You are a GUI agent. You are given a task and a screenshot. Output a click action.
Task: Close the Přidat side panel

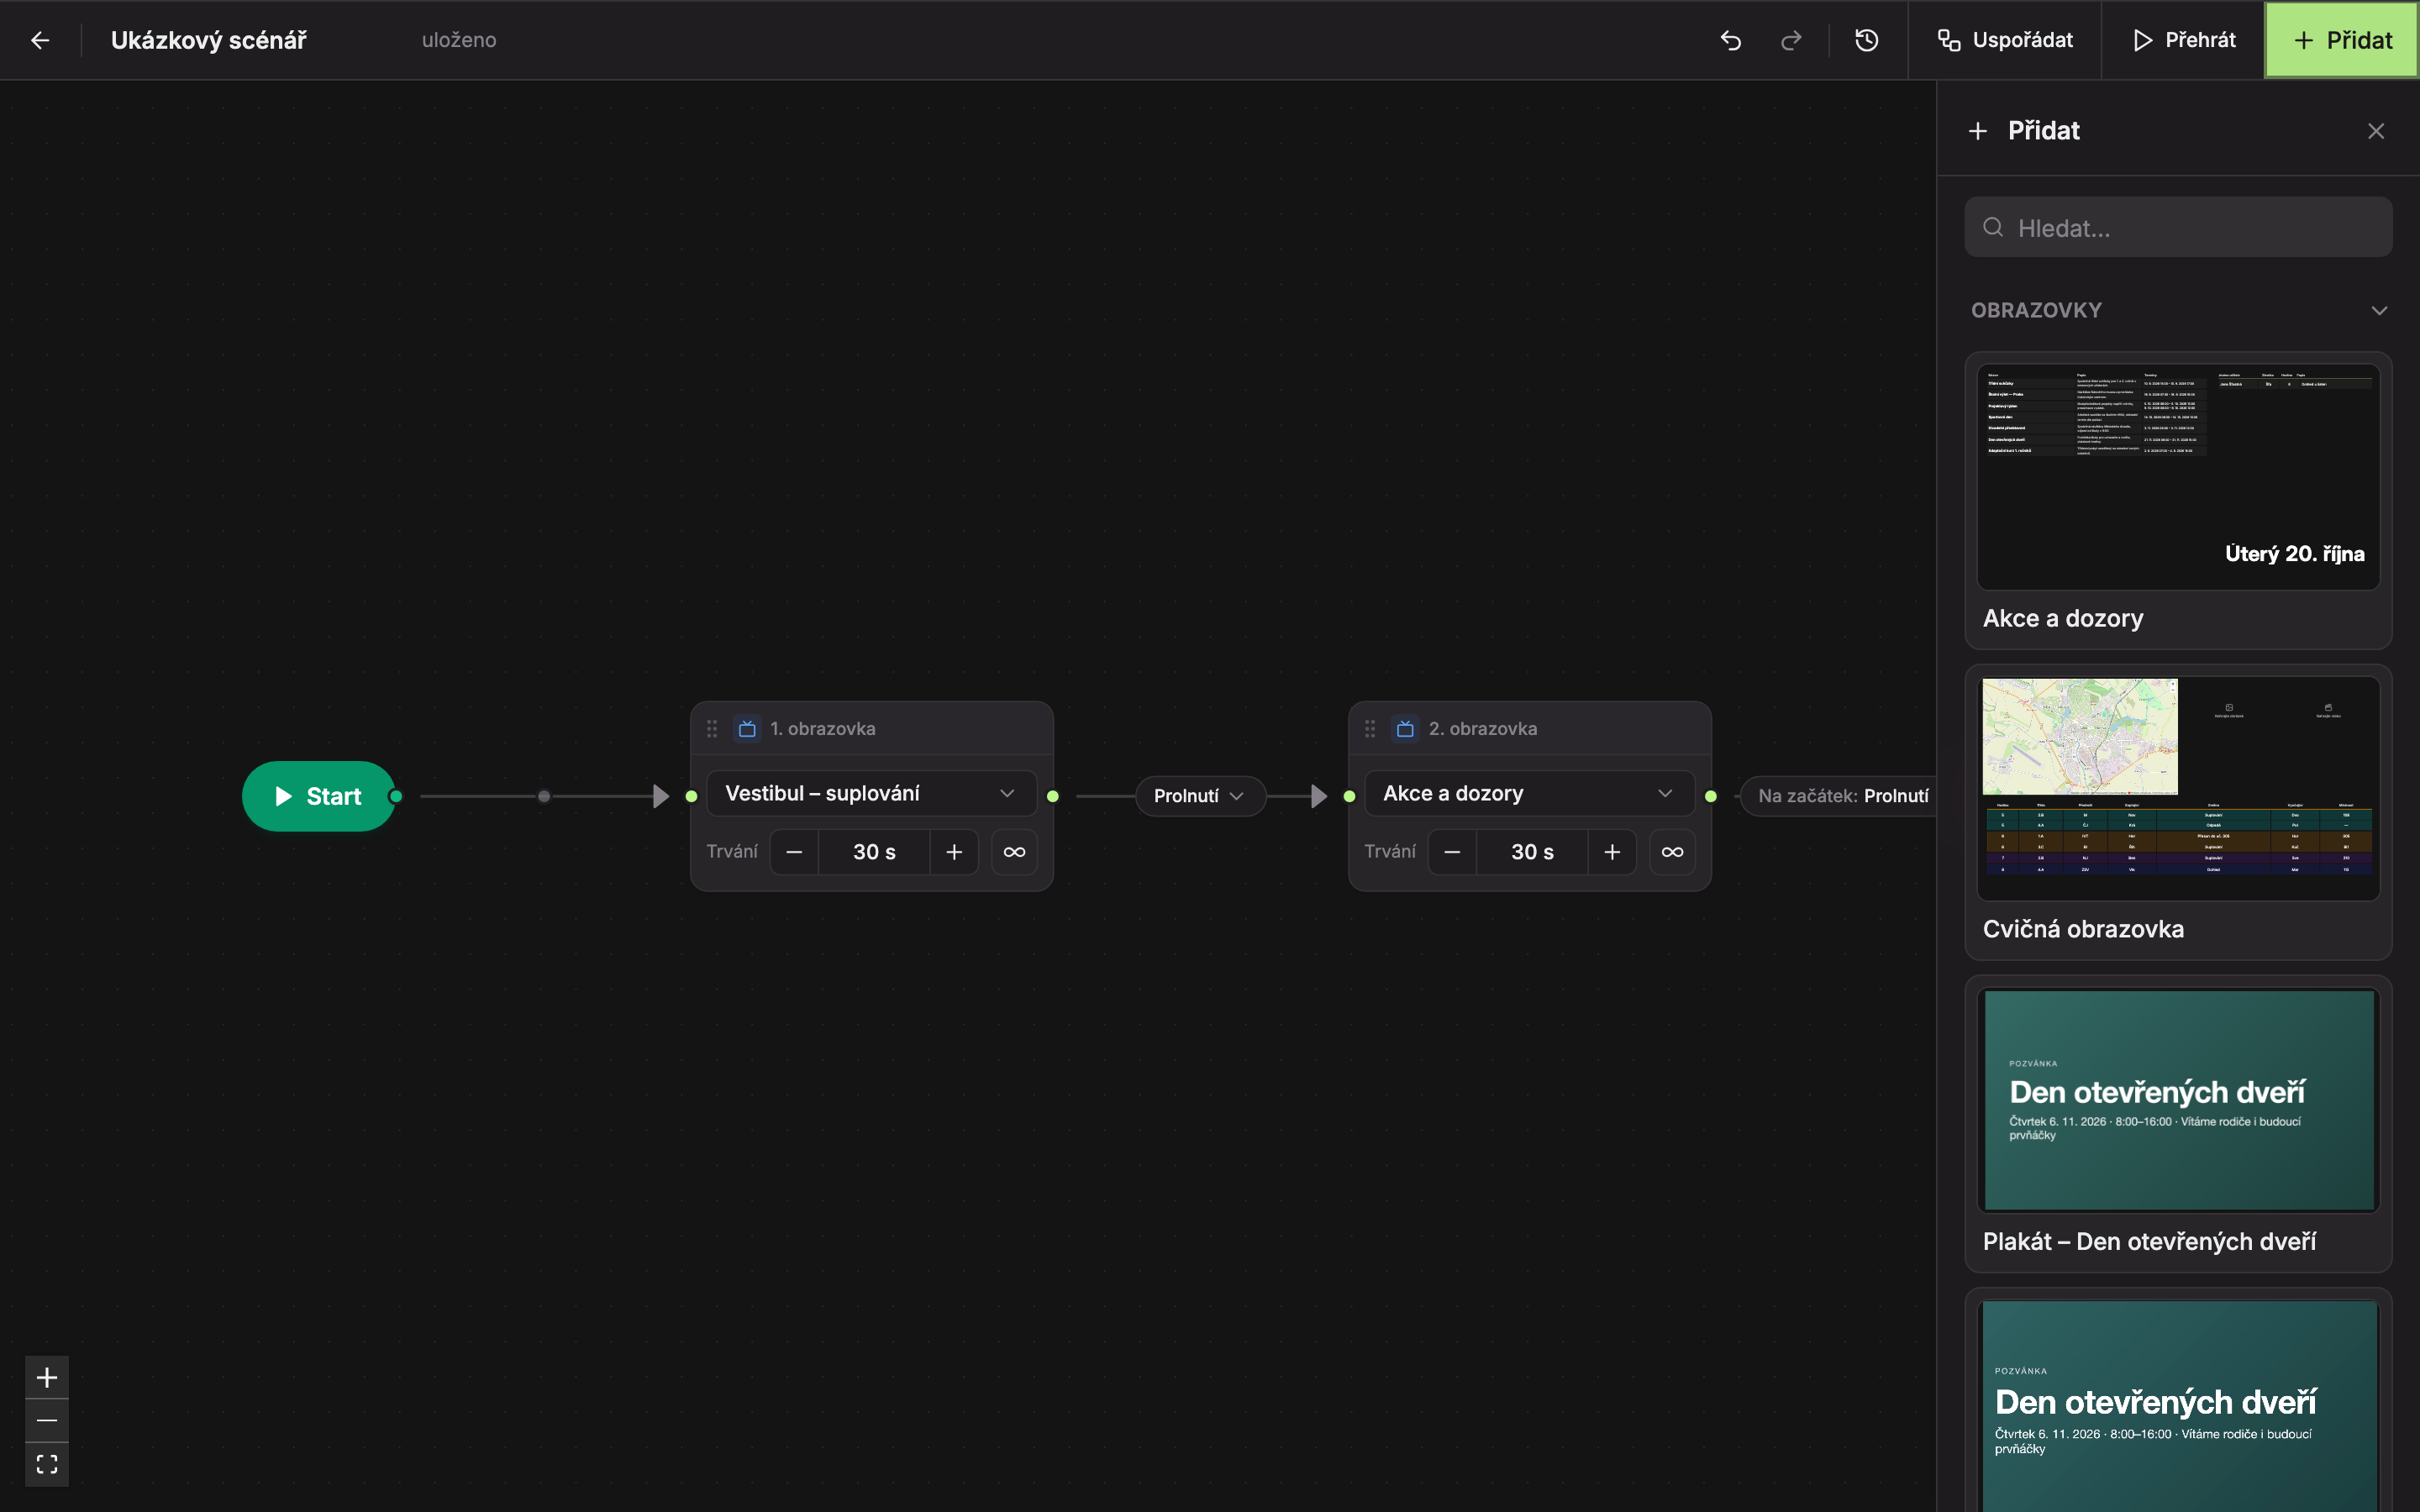[x=2376, y=131]
